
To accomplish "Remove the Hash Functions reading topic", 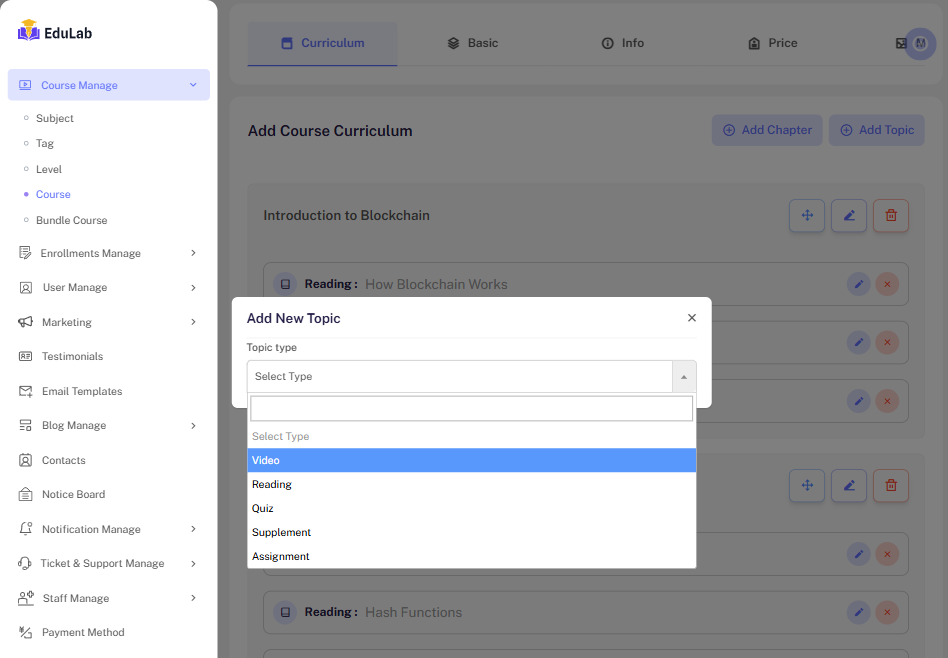I will (x=887, y=612).
